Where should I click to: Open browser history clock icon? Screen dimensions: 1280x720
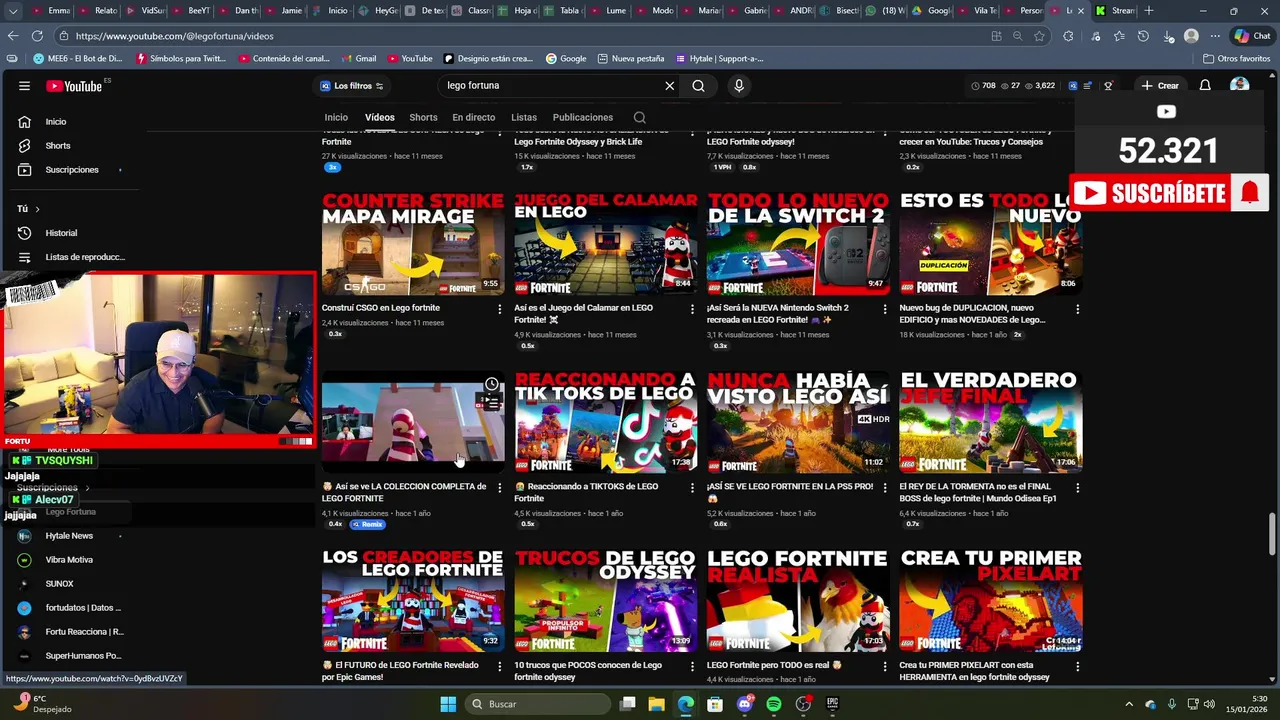point(1143,36)
